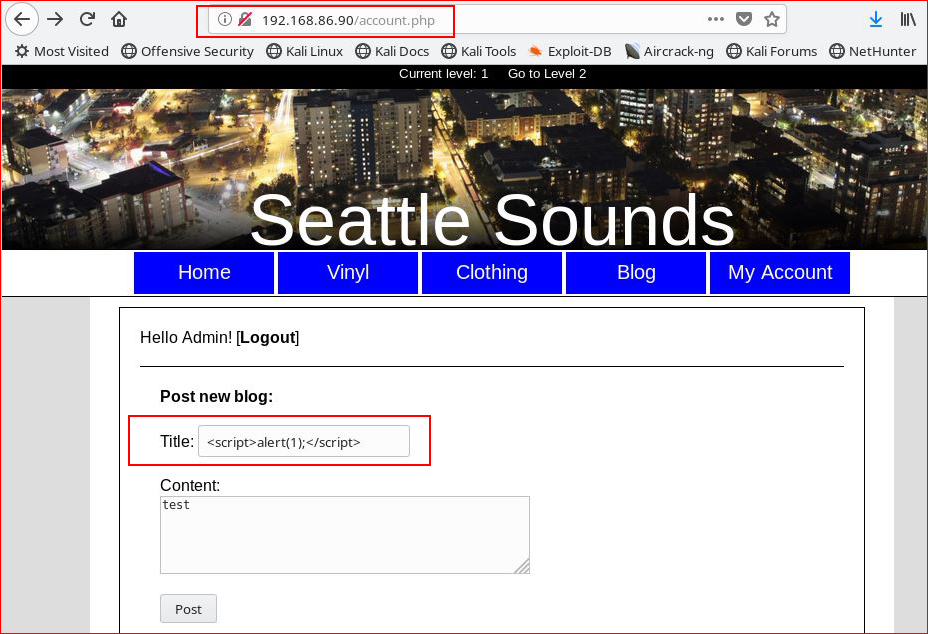Open the downloads panel
The image size is (928, 634).
coord(876,20)
